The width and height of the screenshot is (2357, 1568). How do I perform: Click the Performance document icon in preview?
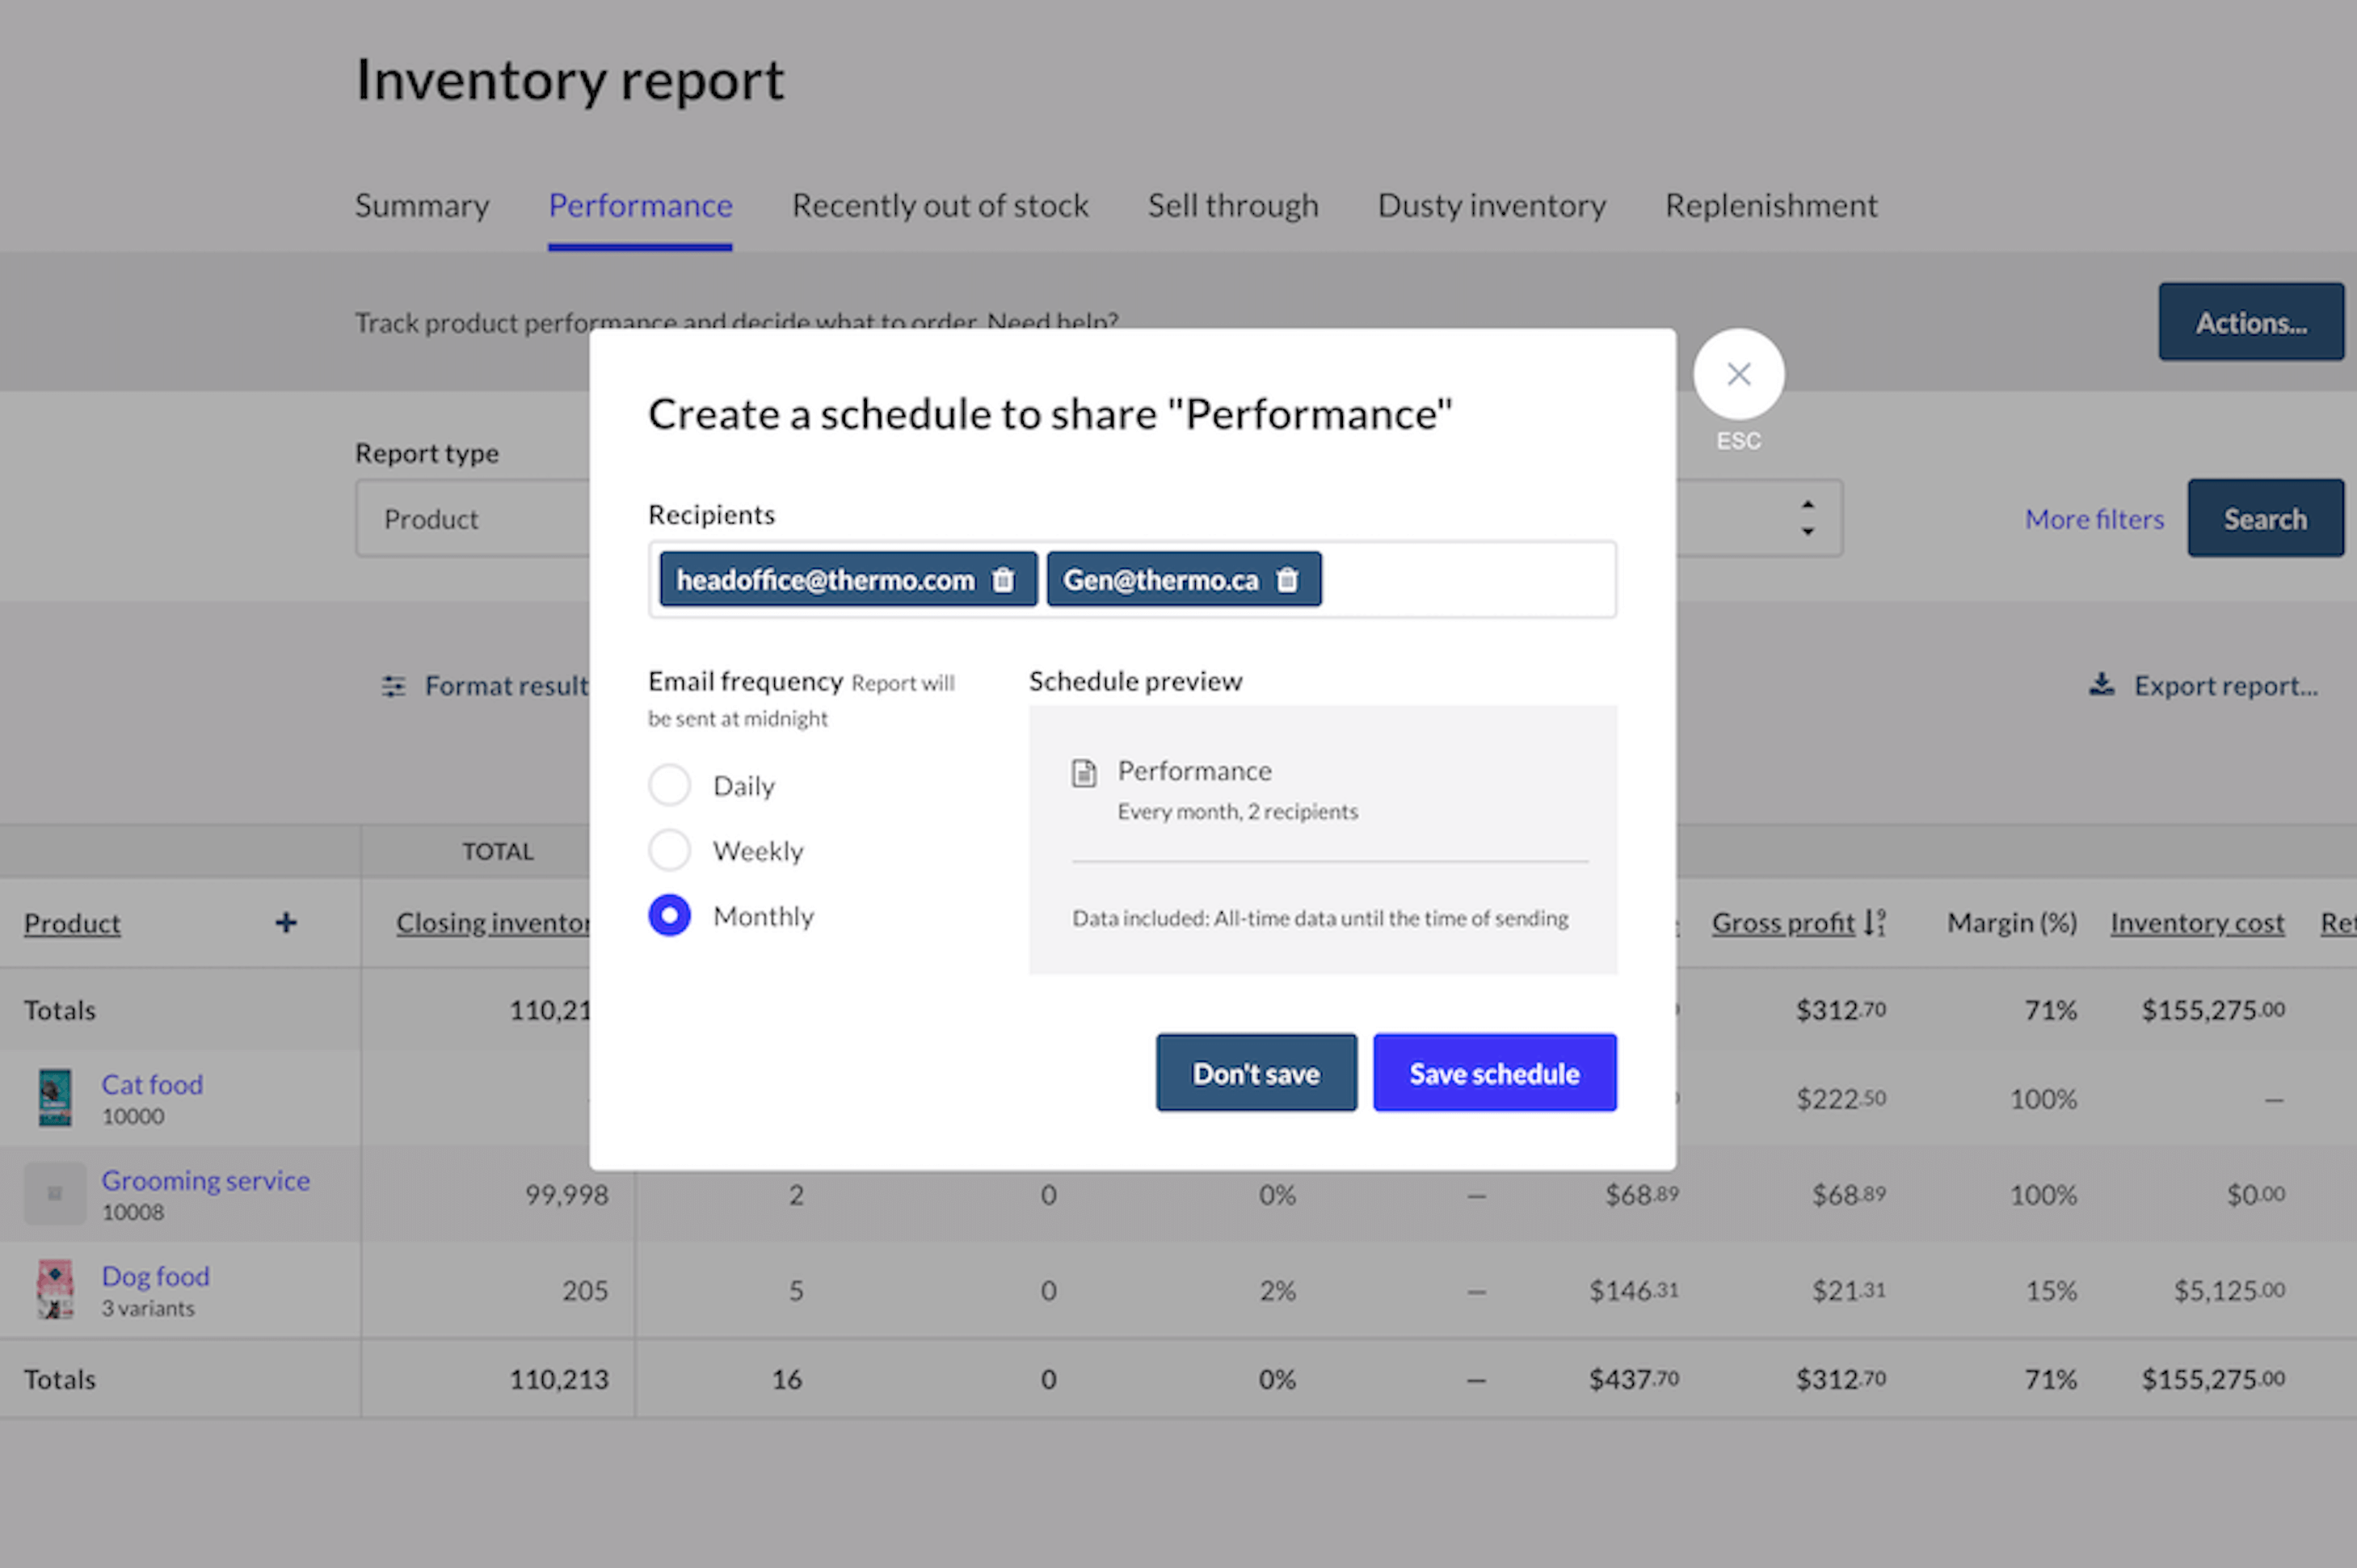pyautogui.click(x=1084, y=773)
